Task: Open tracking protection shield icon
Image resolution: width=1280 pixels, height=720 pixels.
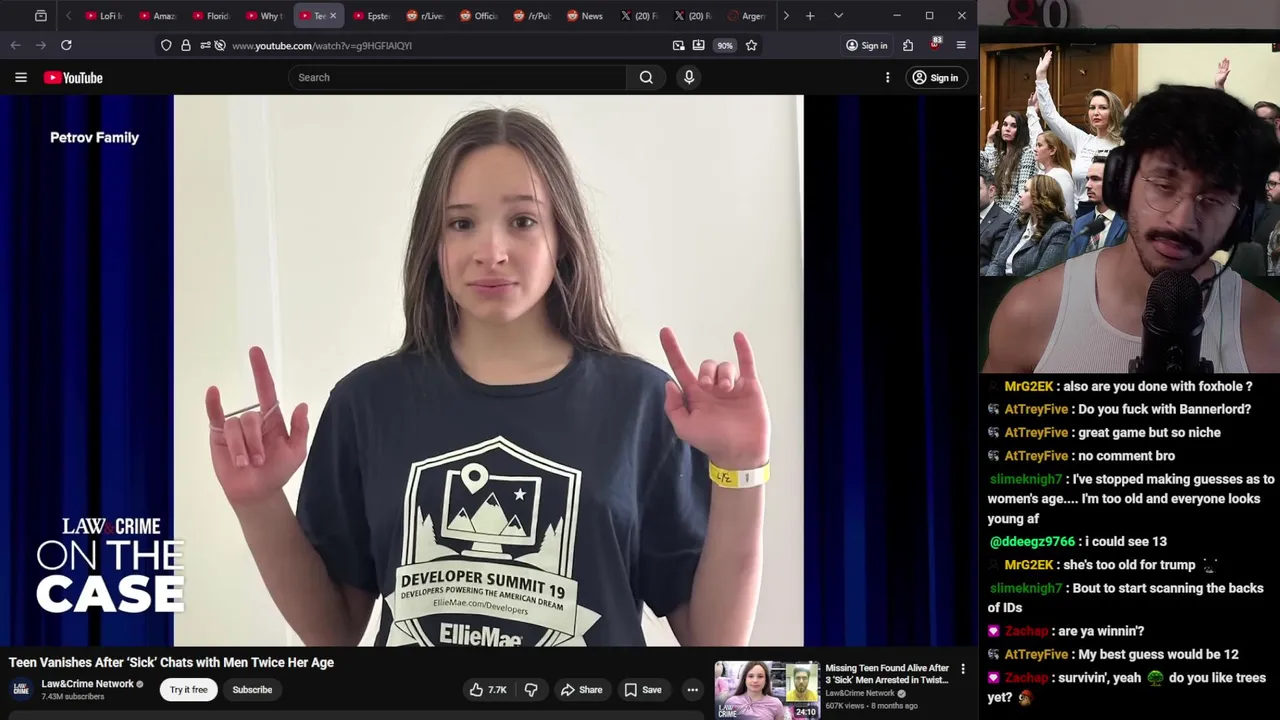Action: click(166, 45)
